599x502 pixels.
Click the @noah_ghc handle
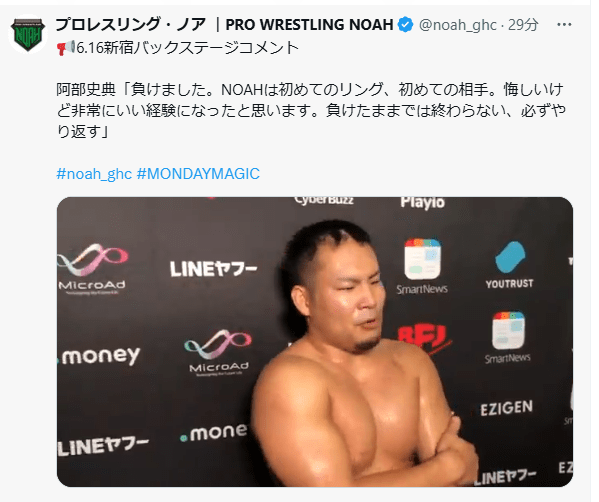point(458,25)
